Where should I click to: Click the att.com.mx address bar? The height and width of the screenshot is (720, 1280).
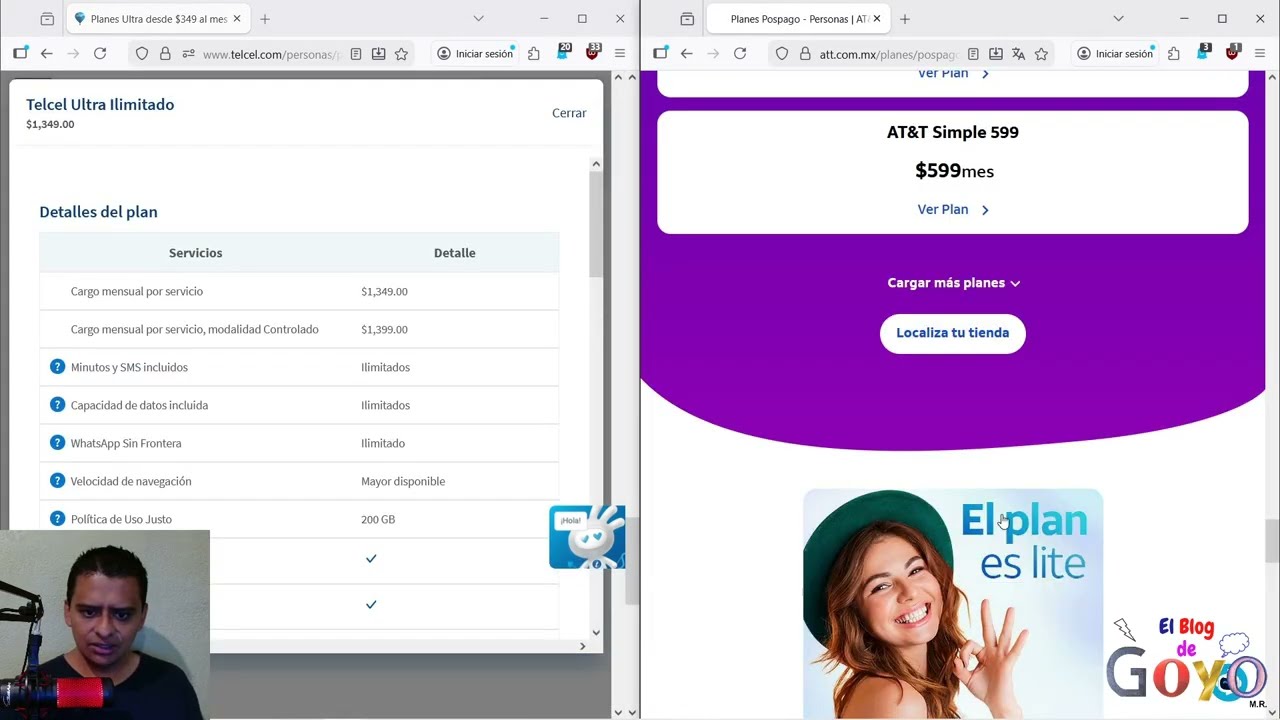(x=888, y=54)
